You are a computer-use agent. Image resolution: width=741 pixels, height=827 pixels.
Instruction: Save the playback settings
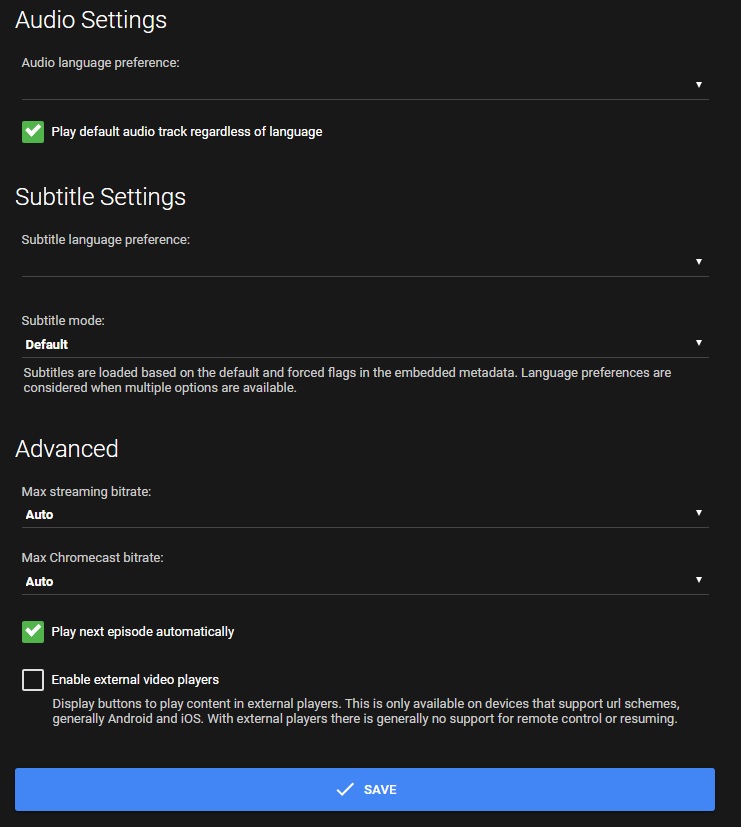(365, 789)
